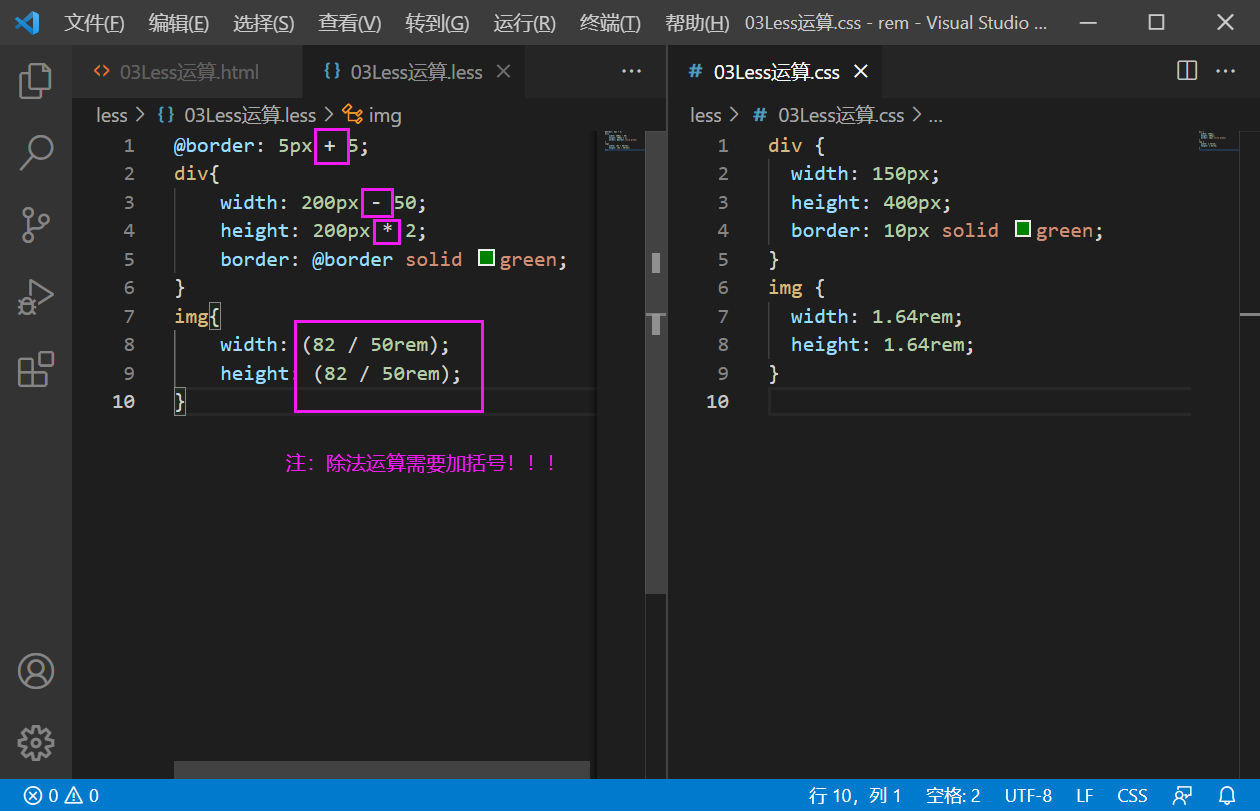This screenshot has height=811, width=1260.
Task: Open the Explorer view in the activity bar
Action: coord(36,81)
